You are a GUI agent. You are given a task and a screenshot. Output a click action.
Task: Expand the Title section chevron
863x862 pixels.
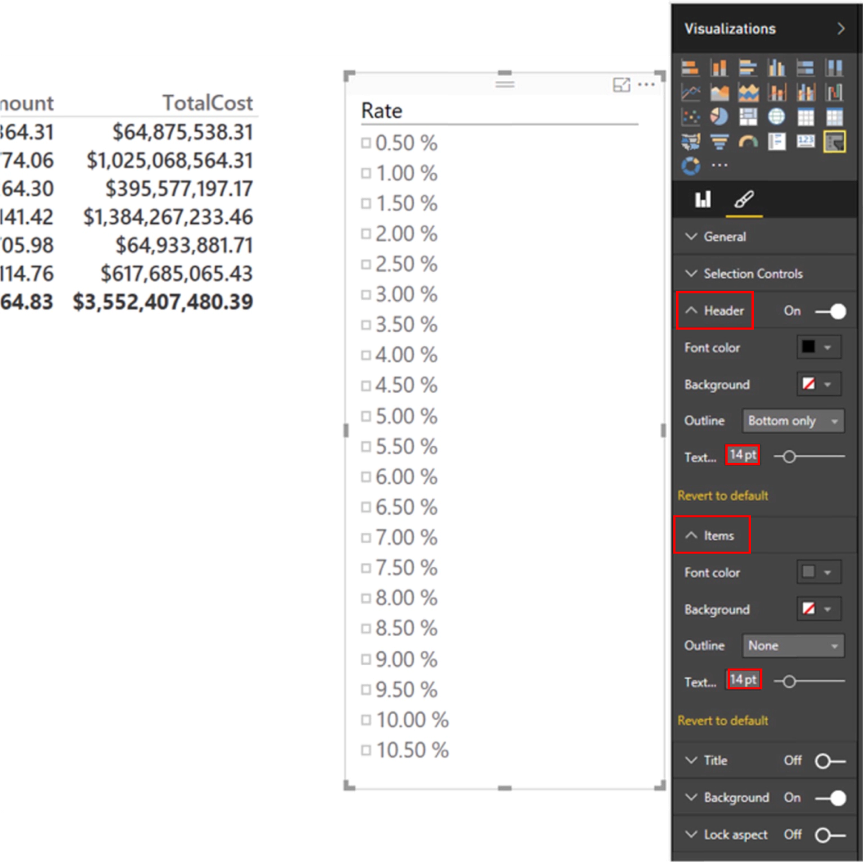(x=691, y=760)
